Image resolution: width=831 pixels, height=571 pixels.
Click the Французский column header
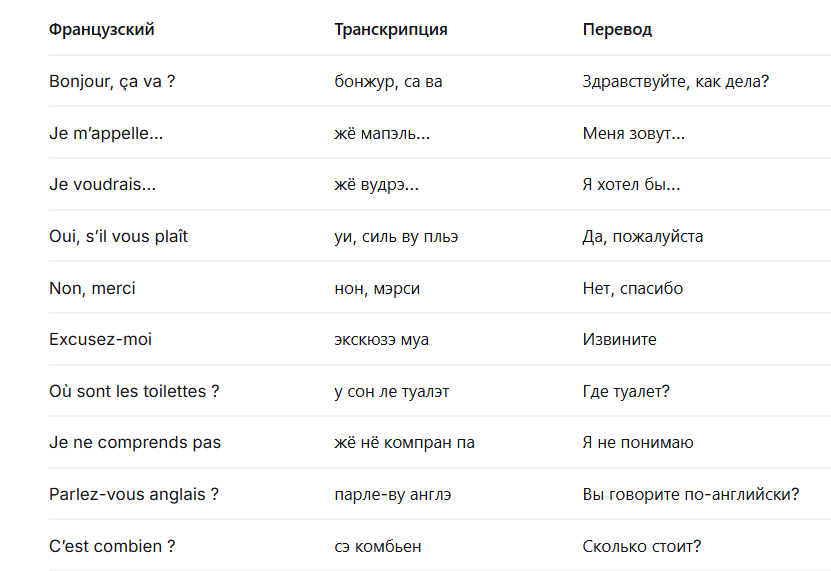point(101,29)
